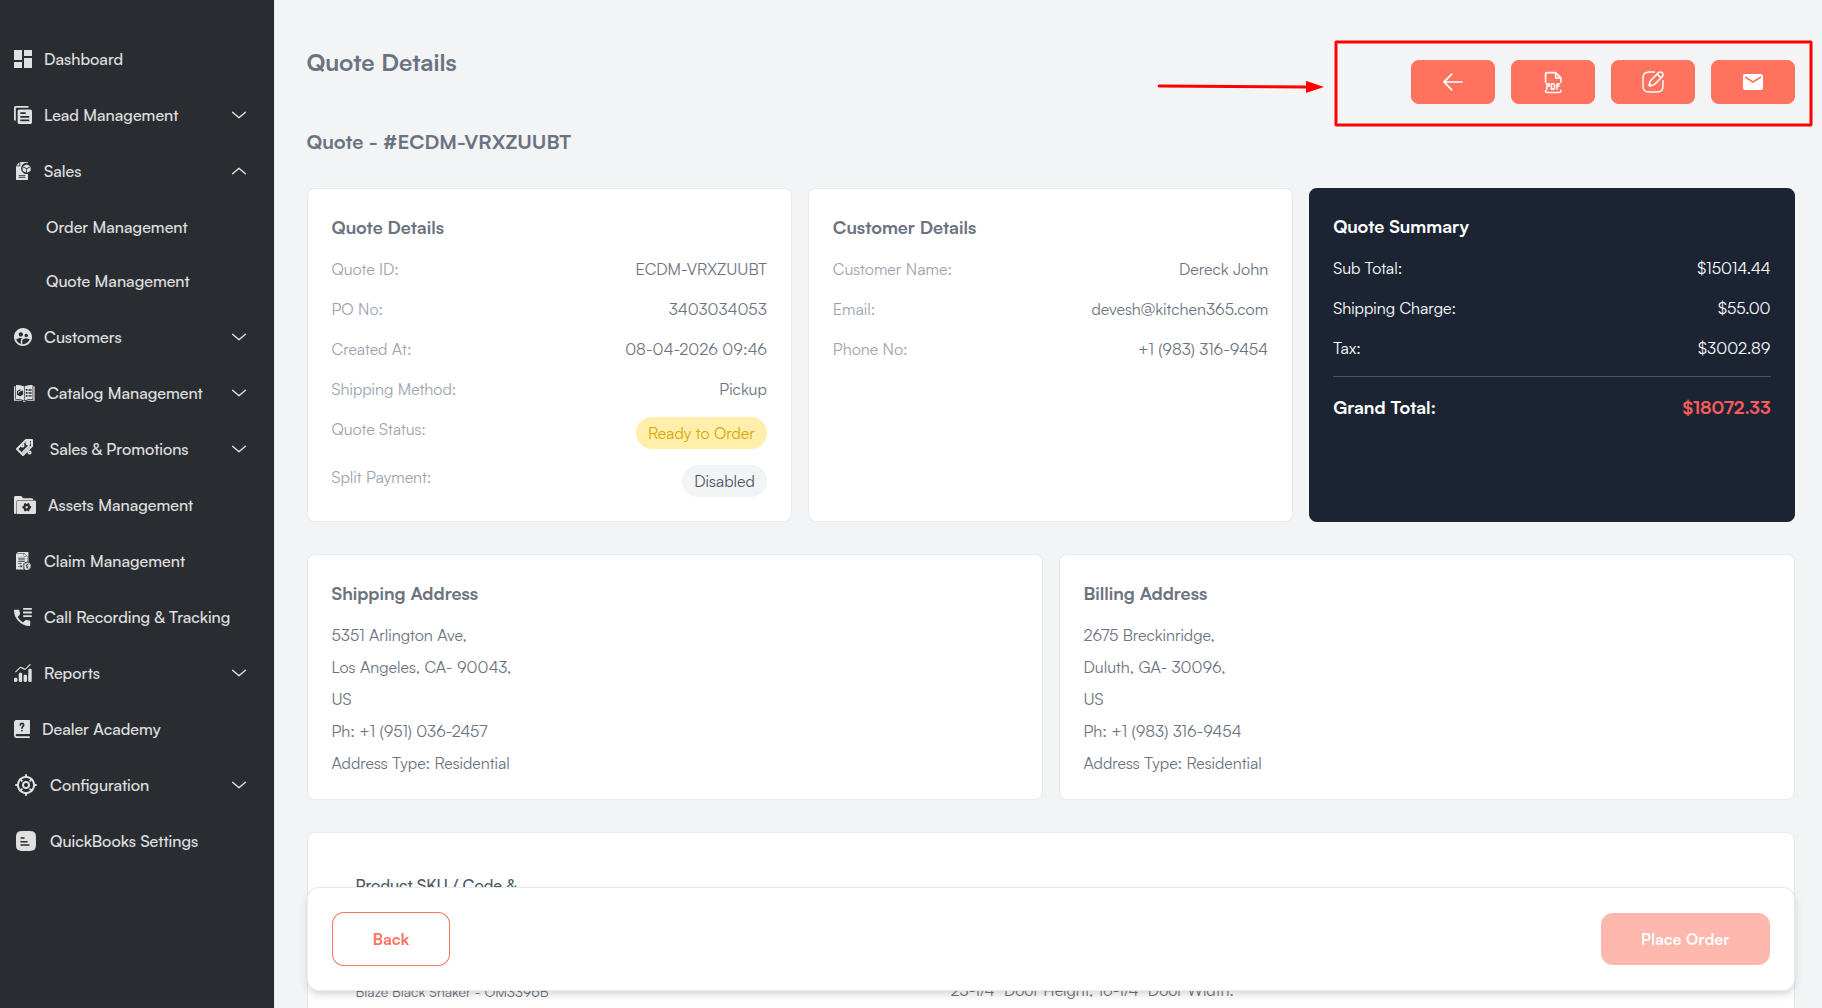Click the Sales sidebar icon

[23, 171]
